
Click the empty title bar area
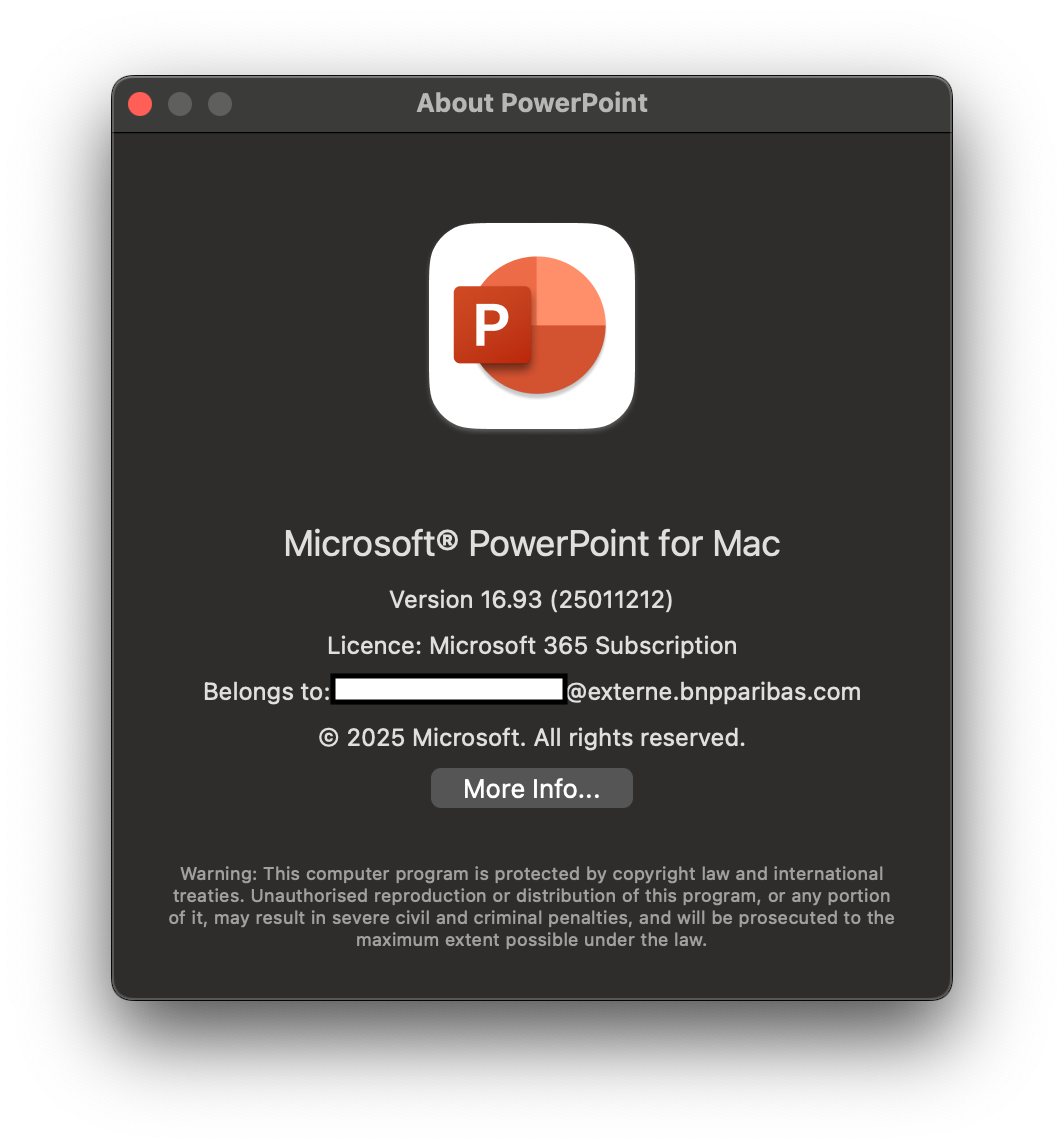[798, 104]
